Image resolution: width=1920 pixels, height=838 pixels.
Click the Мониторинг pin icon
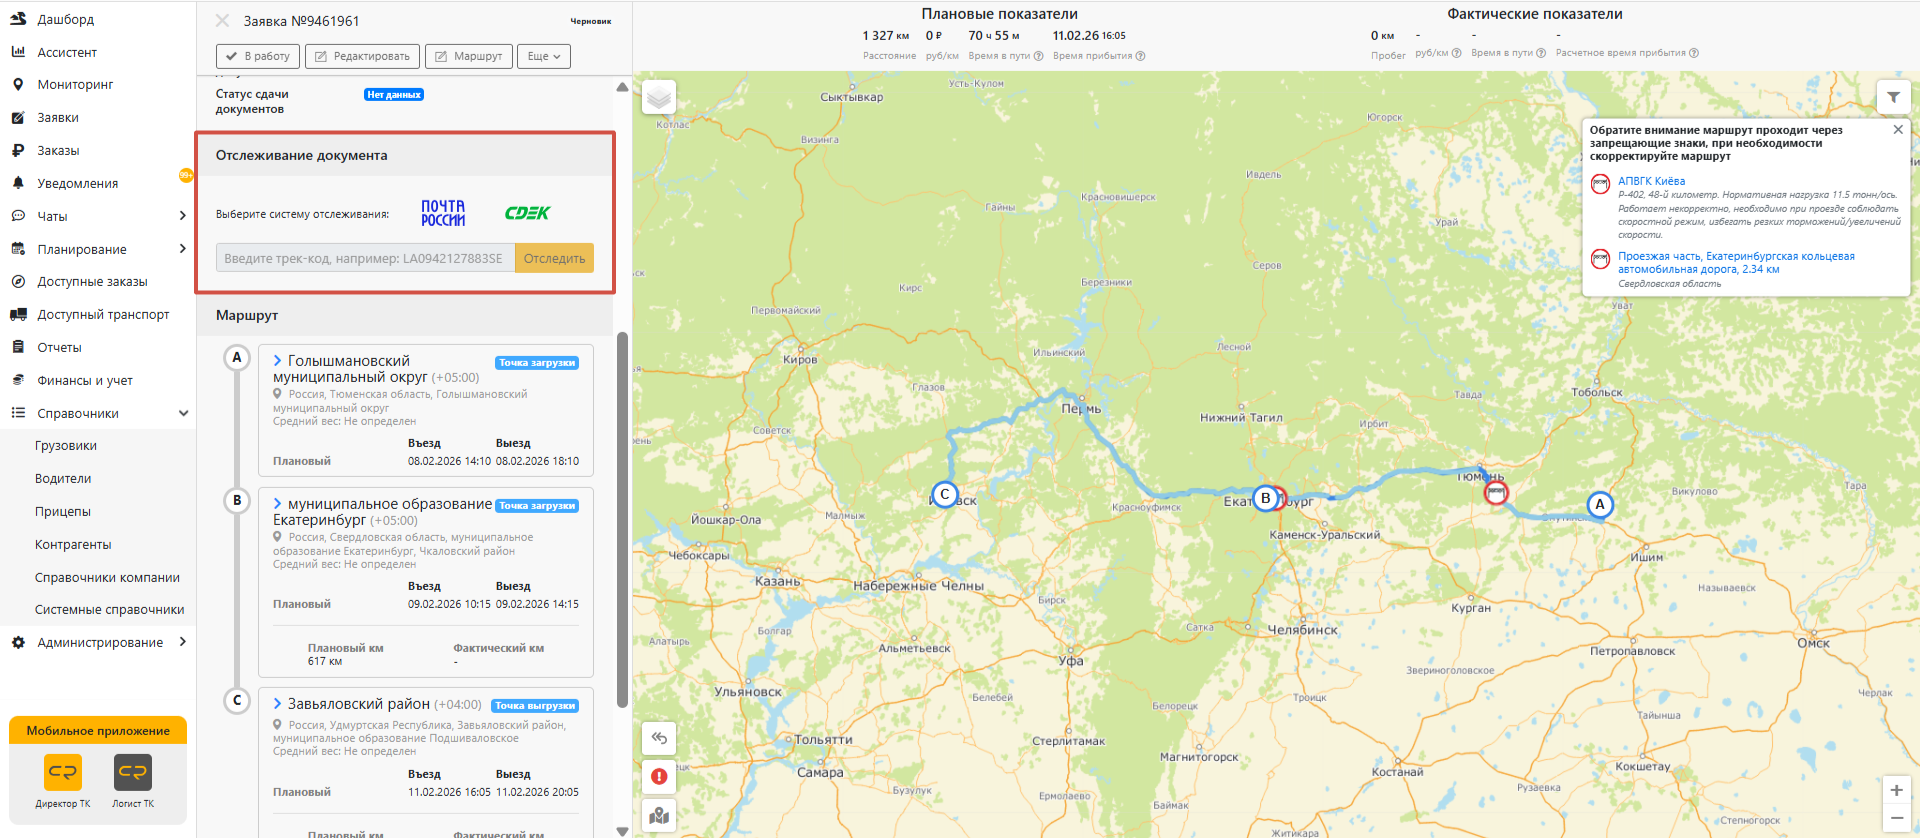point(18,85)
